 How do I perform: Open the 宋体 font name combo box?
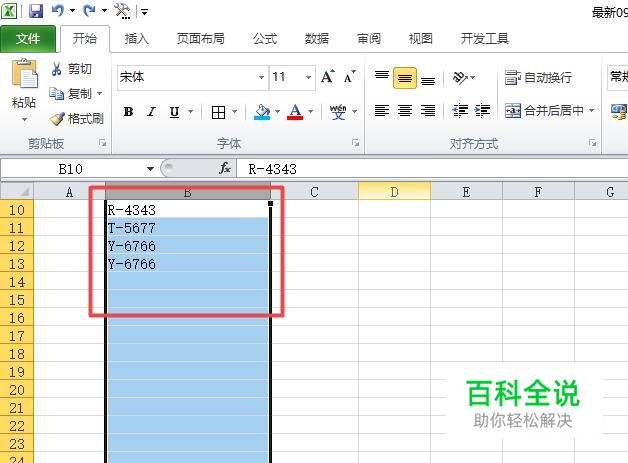192,77
